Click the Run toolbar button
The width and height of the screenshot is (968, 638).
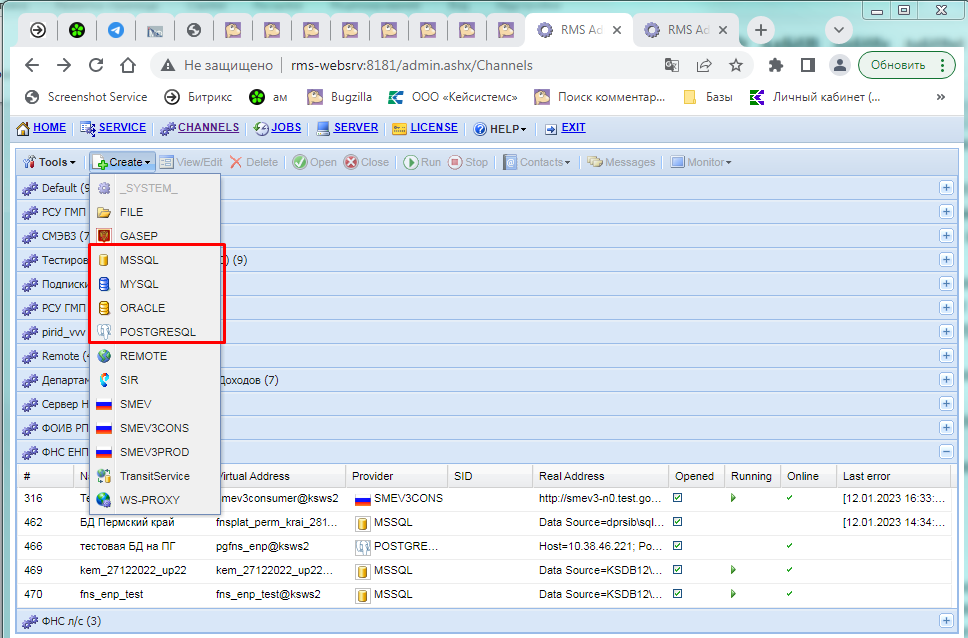tap(422, 162)
